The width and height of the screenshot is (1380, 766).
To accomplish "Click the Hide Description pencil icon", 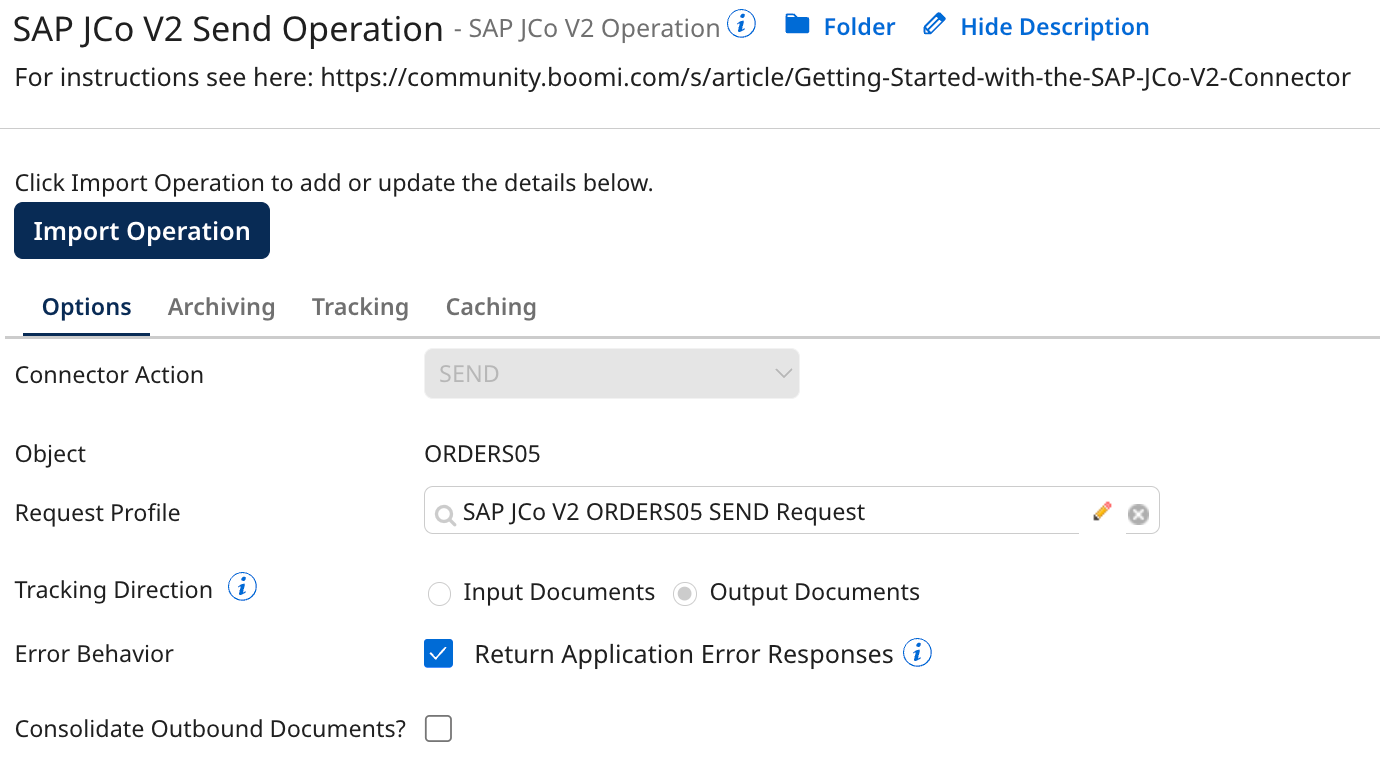I will tap(933, 25).
